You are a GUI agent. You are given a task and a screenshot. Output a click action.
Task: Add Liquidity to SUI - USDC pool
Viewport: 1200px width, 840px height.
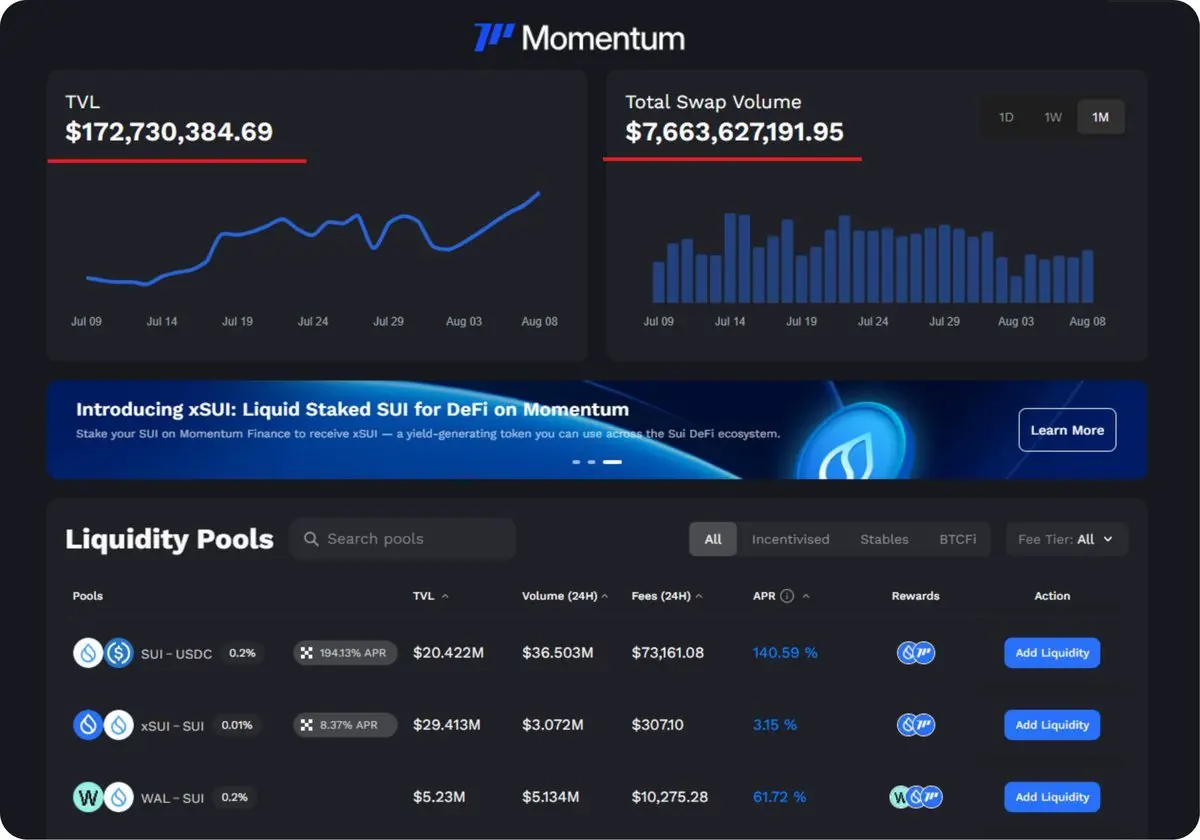pyautogui.click(x=1052, y=653)
